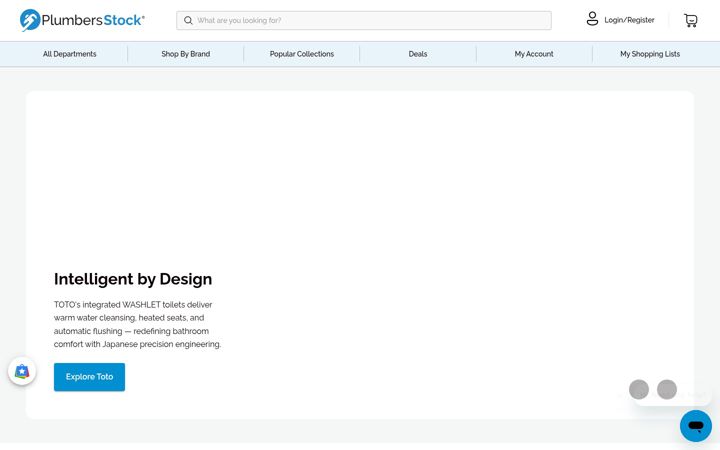The height and width of the screenshot is (450, 720).
Task: Click the PlumbersStock logo
Action: [82, 20]
